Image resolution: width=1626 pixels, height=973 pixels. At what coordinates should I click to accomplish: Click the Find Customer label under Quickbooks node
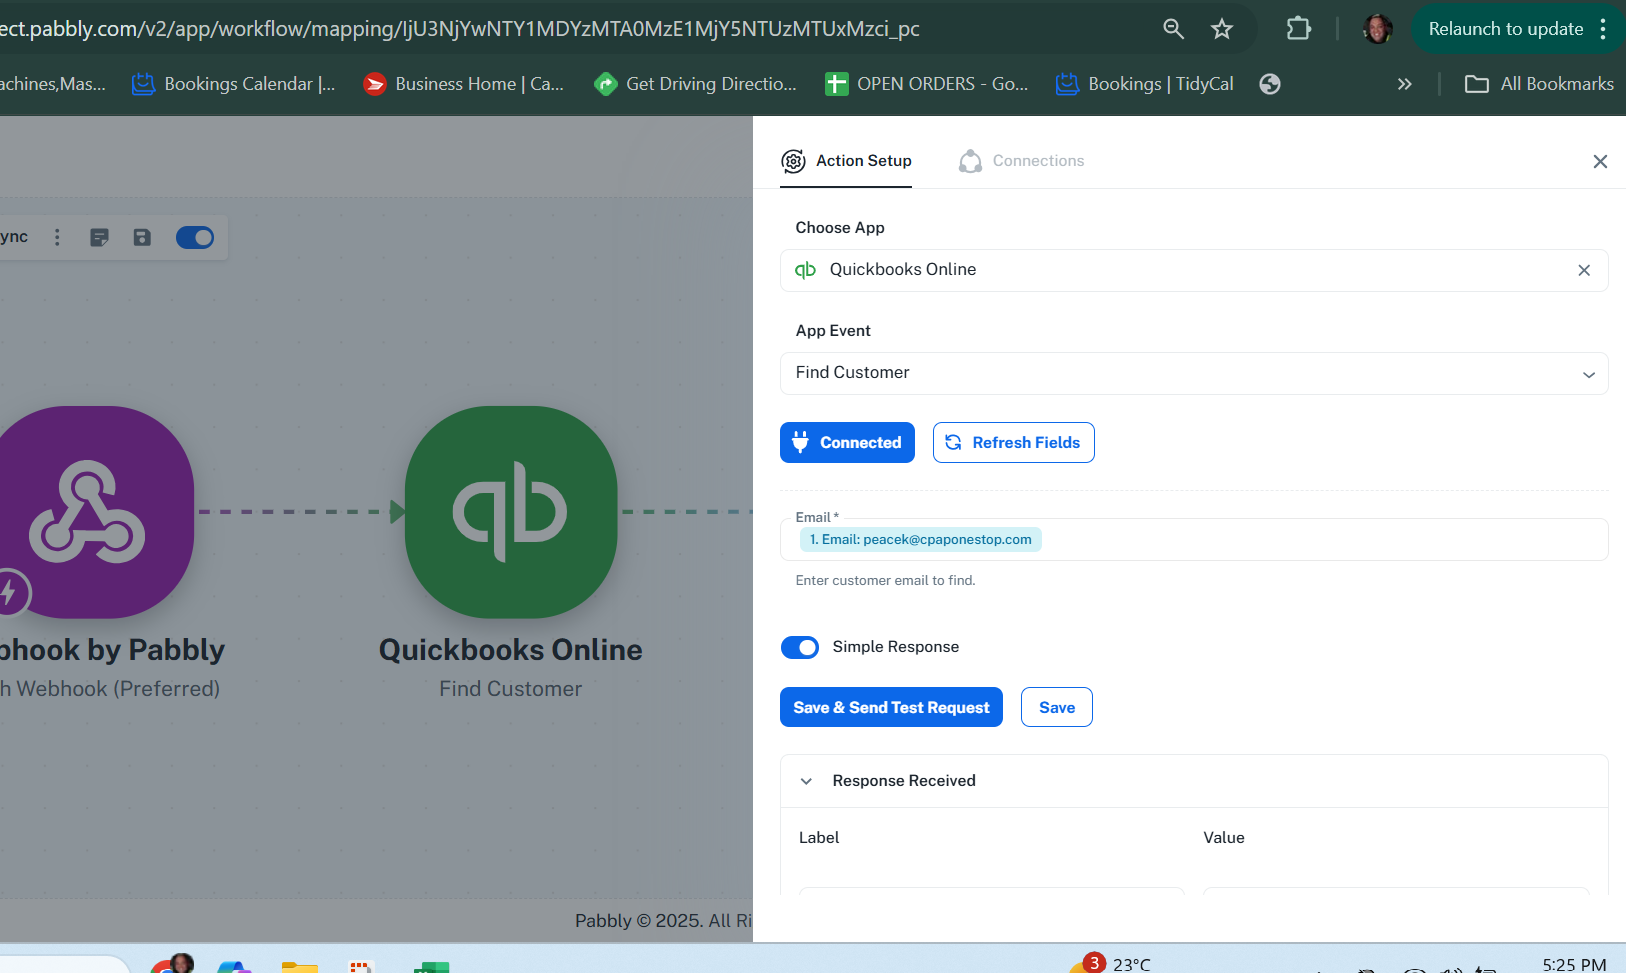click(x=511, y=689)
